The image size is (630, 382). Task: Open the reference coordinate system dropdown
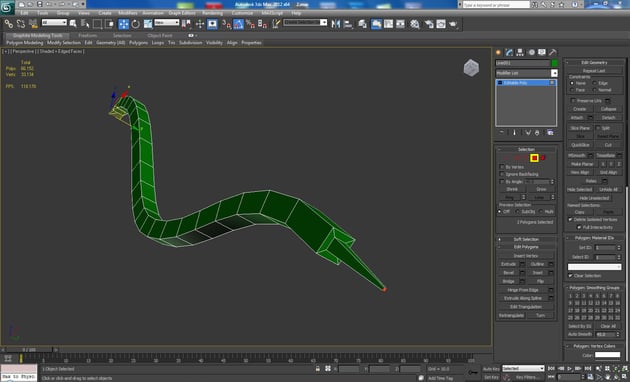click(x=167, y=22)
